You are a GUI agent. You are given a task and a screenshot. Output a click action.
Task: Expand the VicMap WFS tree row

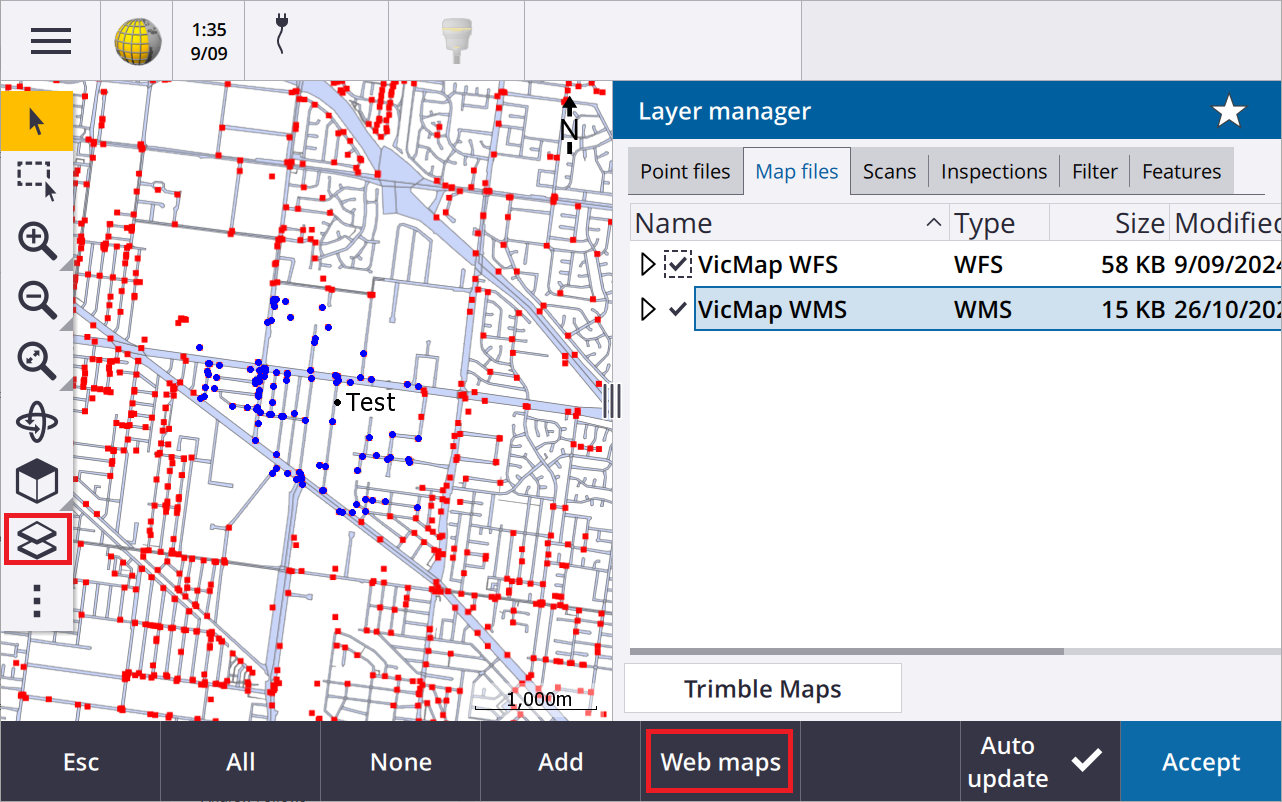[648, 265]
